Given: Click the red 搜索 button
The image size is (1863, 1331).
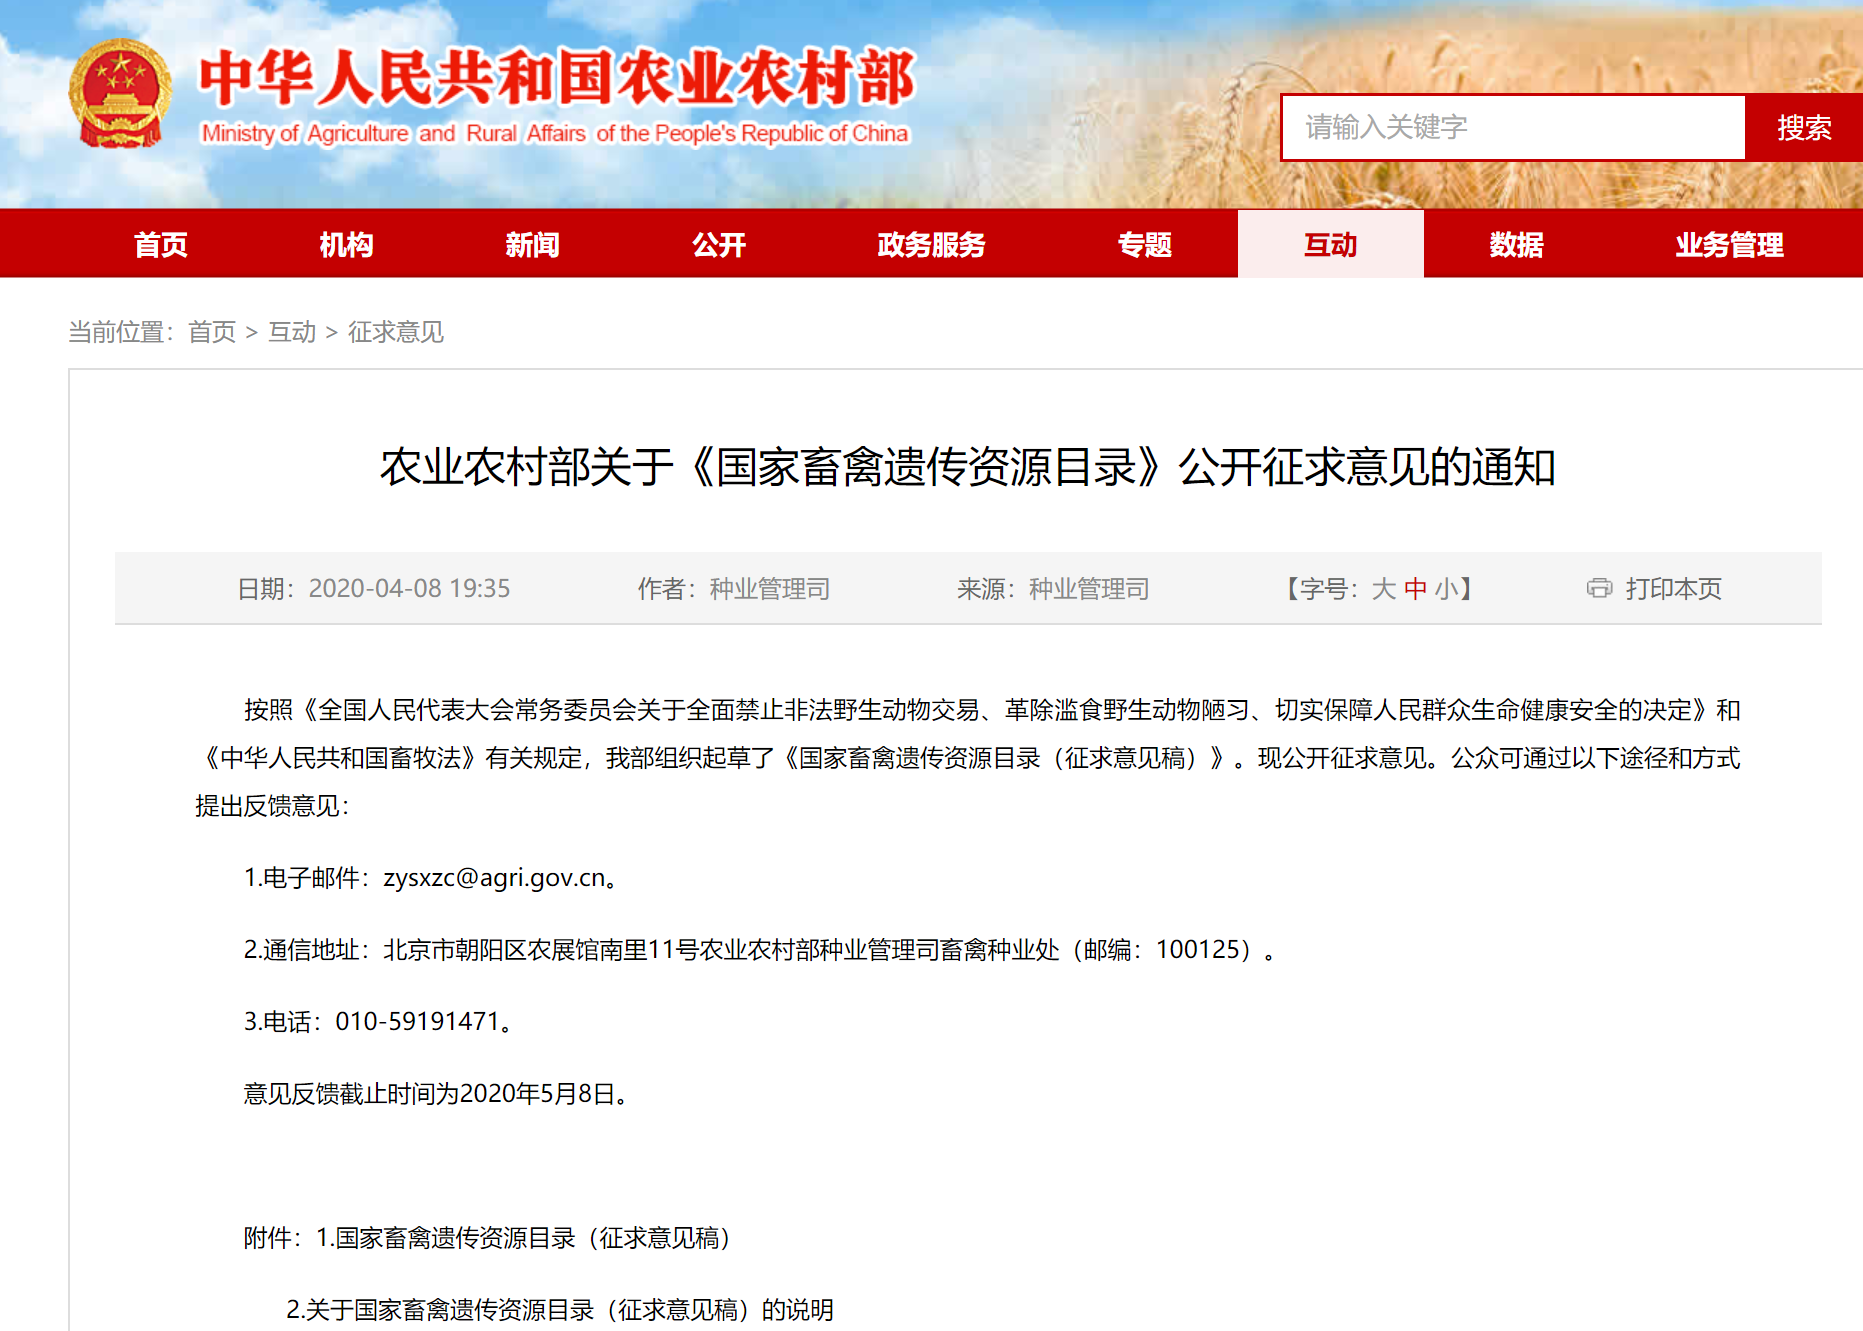Looking at the screenshot, I should pos(1804,127).
